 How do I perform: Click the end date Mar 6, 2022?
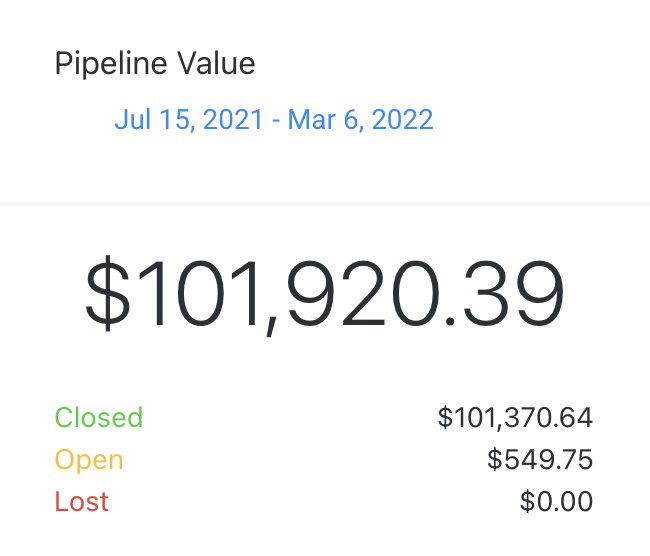(x=361, y=120)
